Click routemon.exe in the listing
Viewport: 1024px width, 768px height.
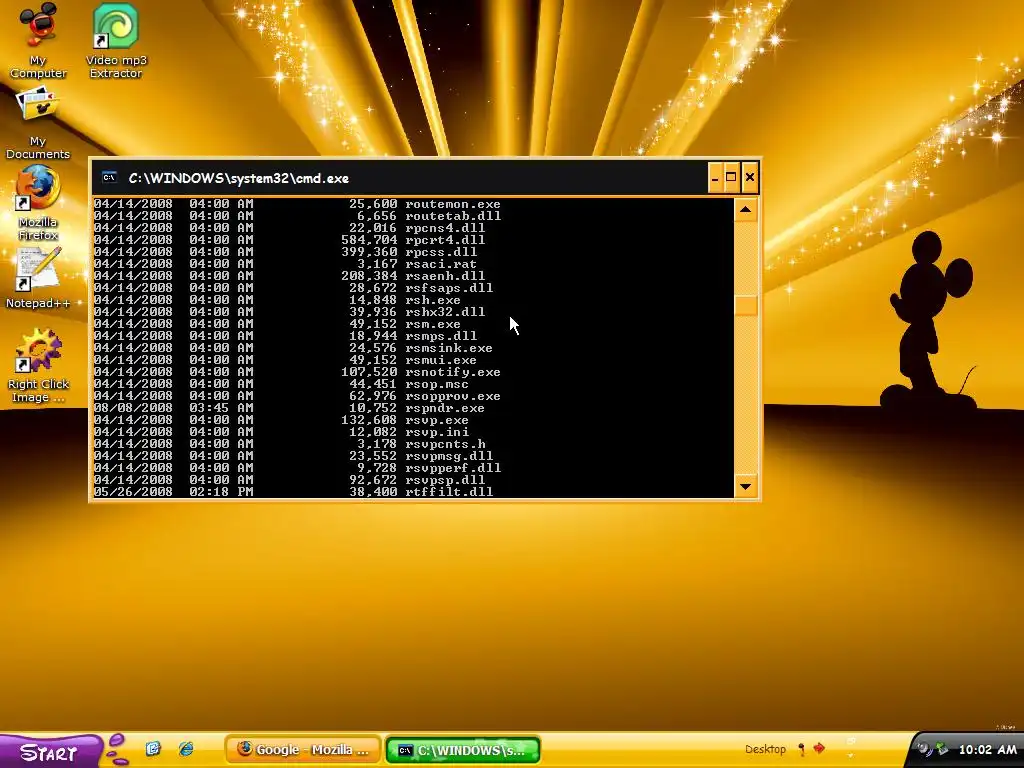pos(453,204)
